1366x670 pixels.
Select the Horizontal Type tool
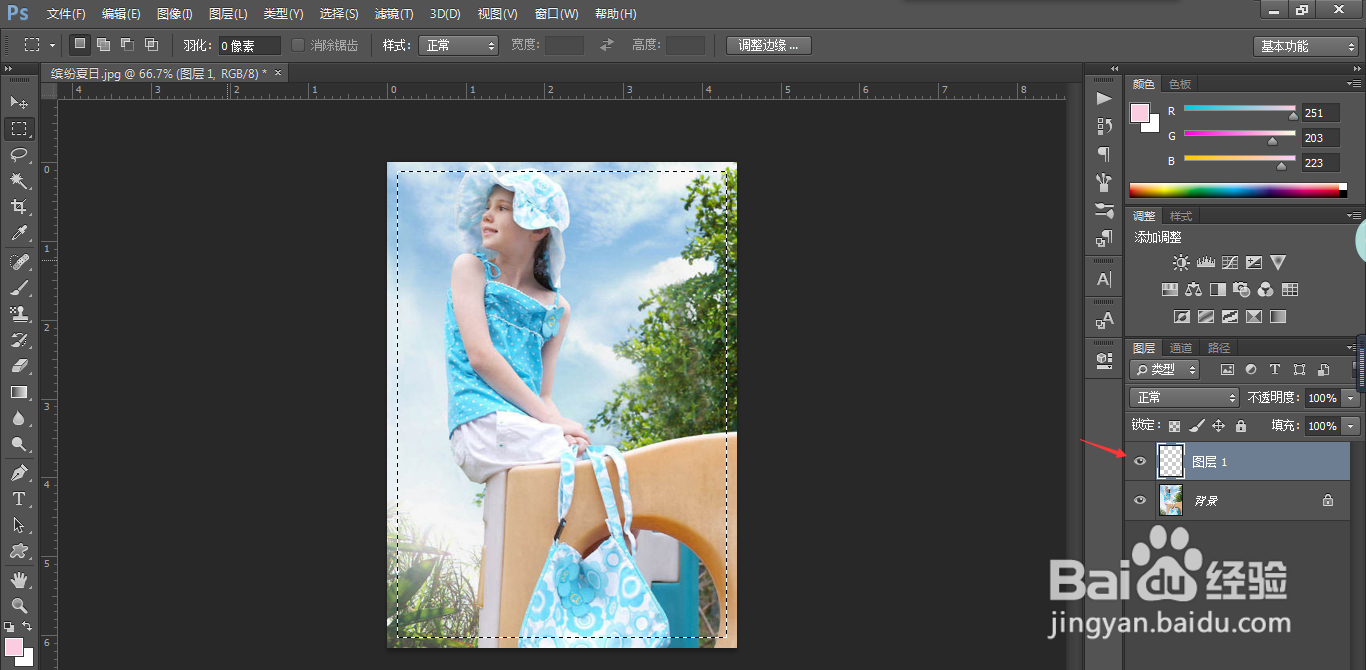tap(18, 499)
